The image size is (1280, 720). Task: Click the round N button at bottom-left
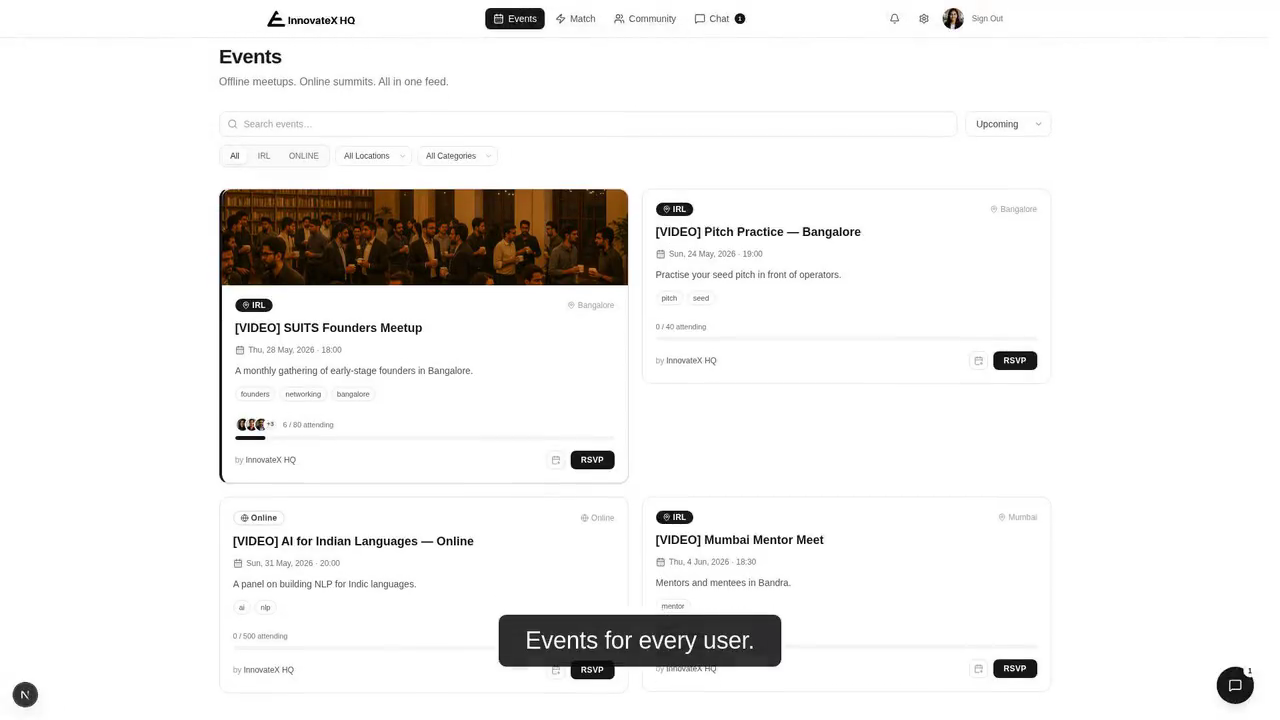[x=25, y=694]
